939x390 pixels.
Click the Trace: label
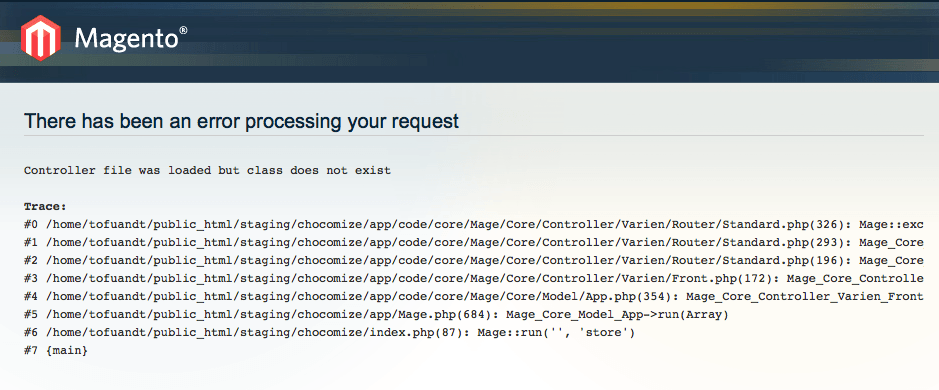(x=46, y=207)
